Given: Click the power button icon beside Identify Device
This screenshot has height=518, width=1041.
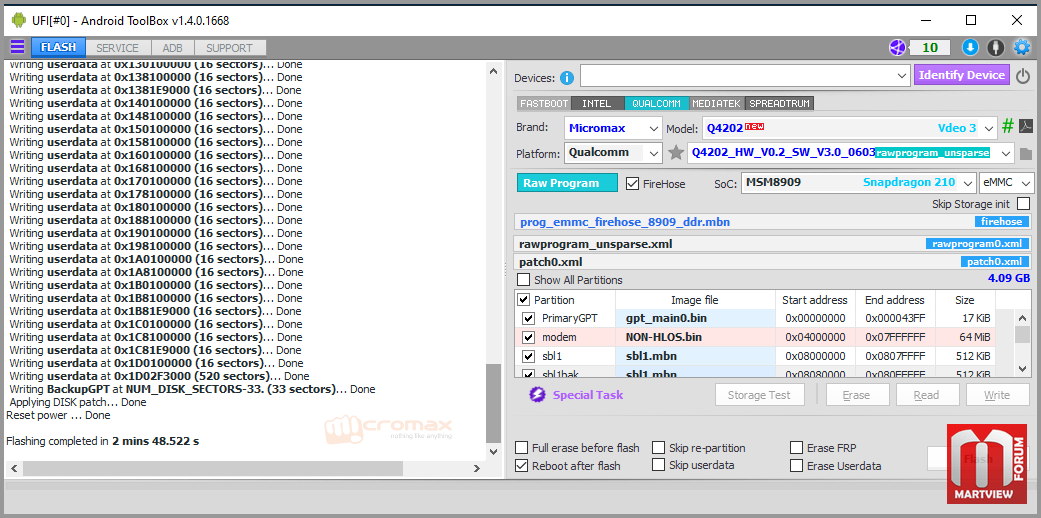Looking at the screenshot, I should 1023,76.
